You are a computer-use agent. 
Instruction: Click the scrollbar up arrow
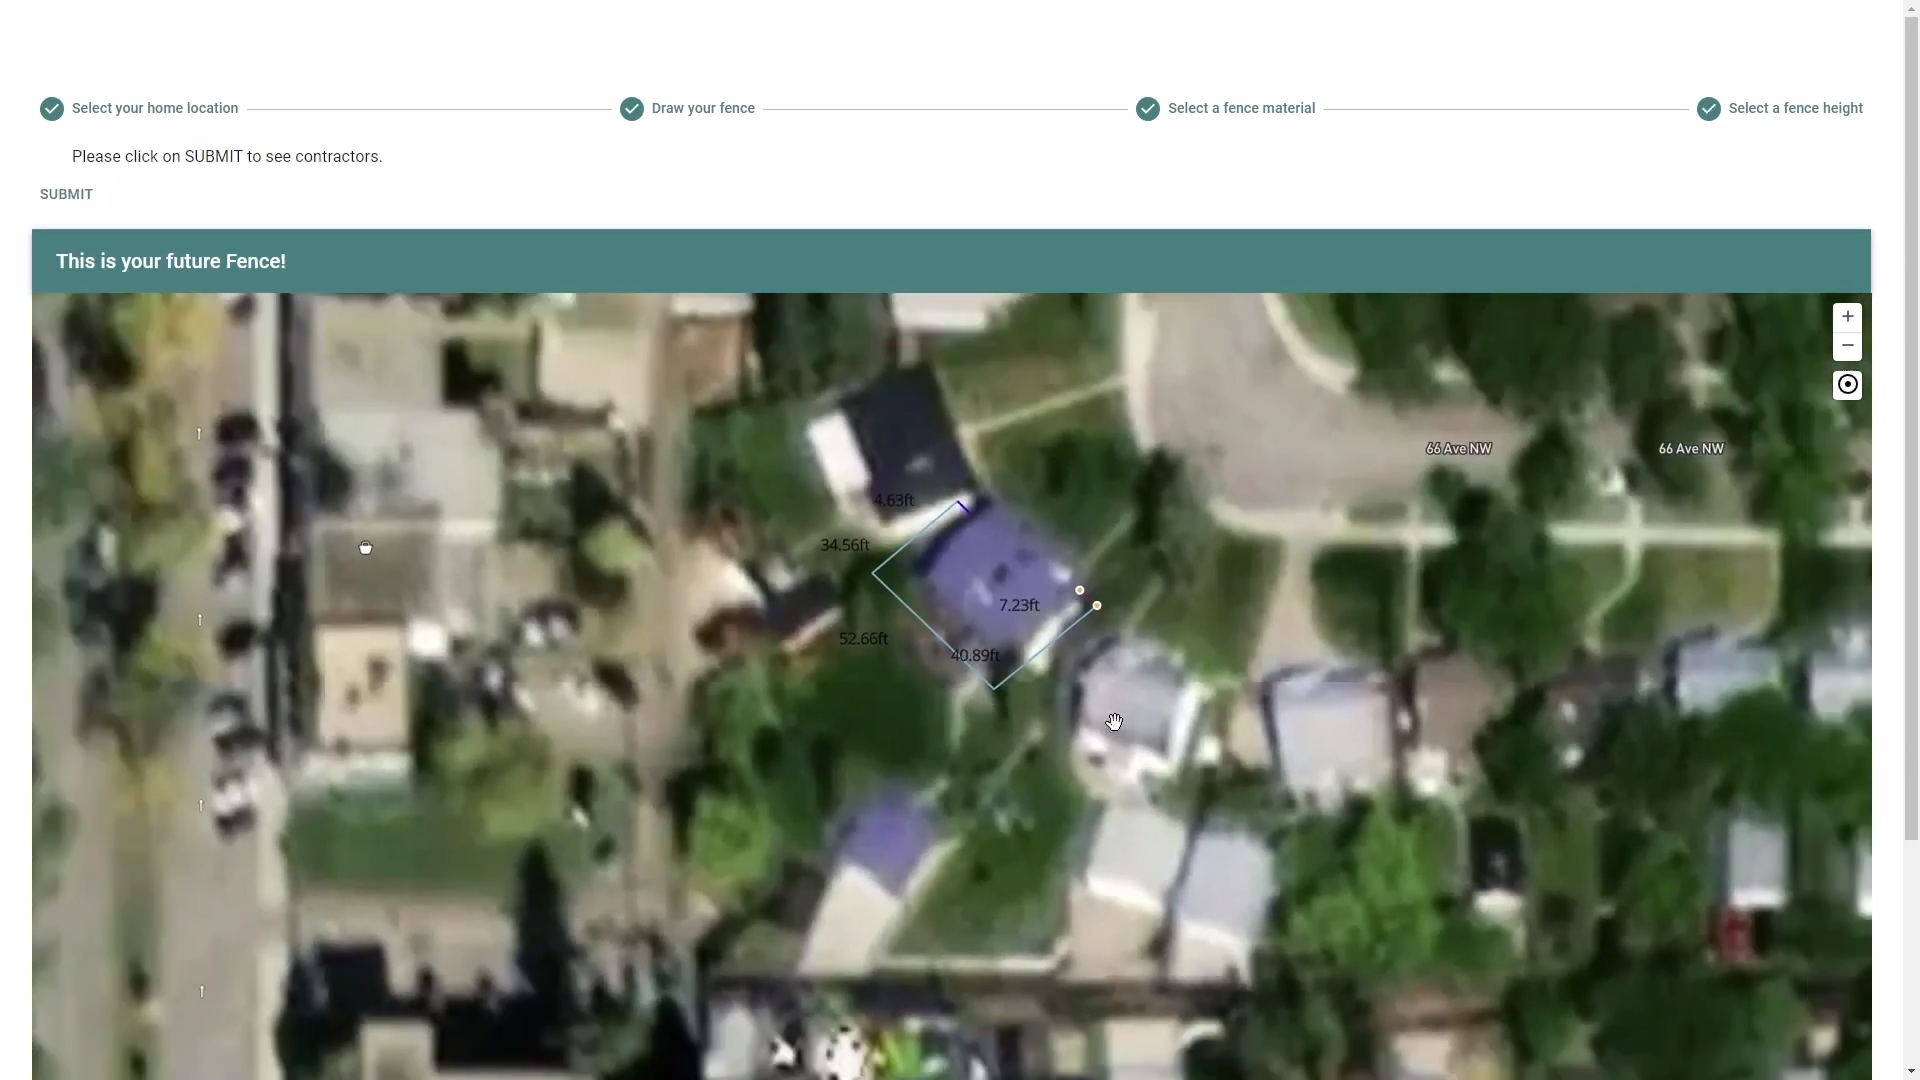coord(1911,8)
